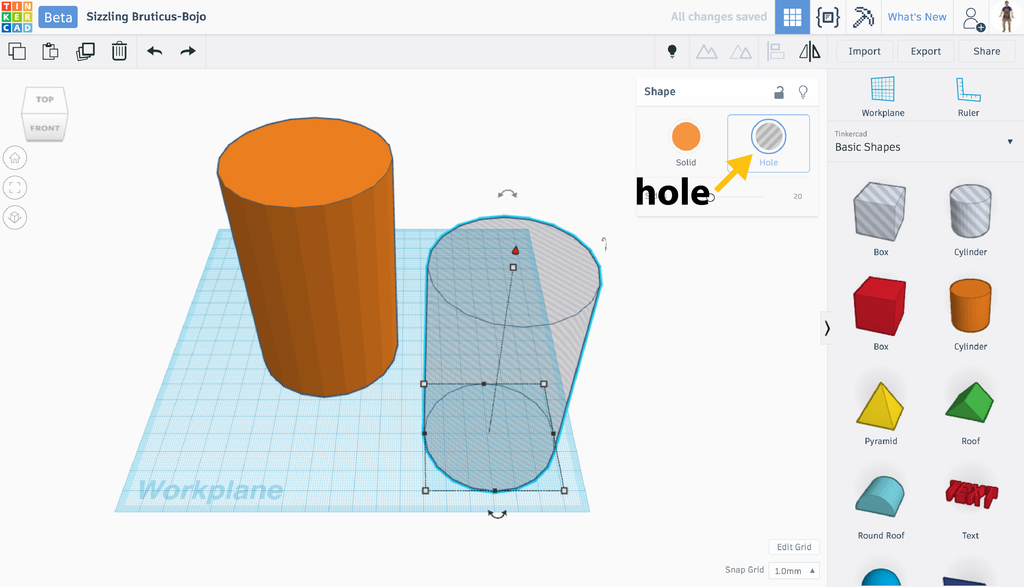Open the Basic Shapes category dropdown
Image resolution: width=1024 pixels, height=587 pixels.
tap(923, 141)
